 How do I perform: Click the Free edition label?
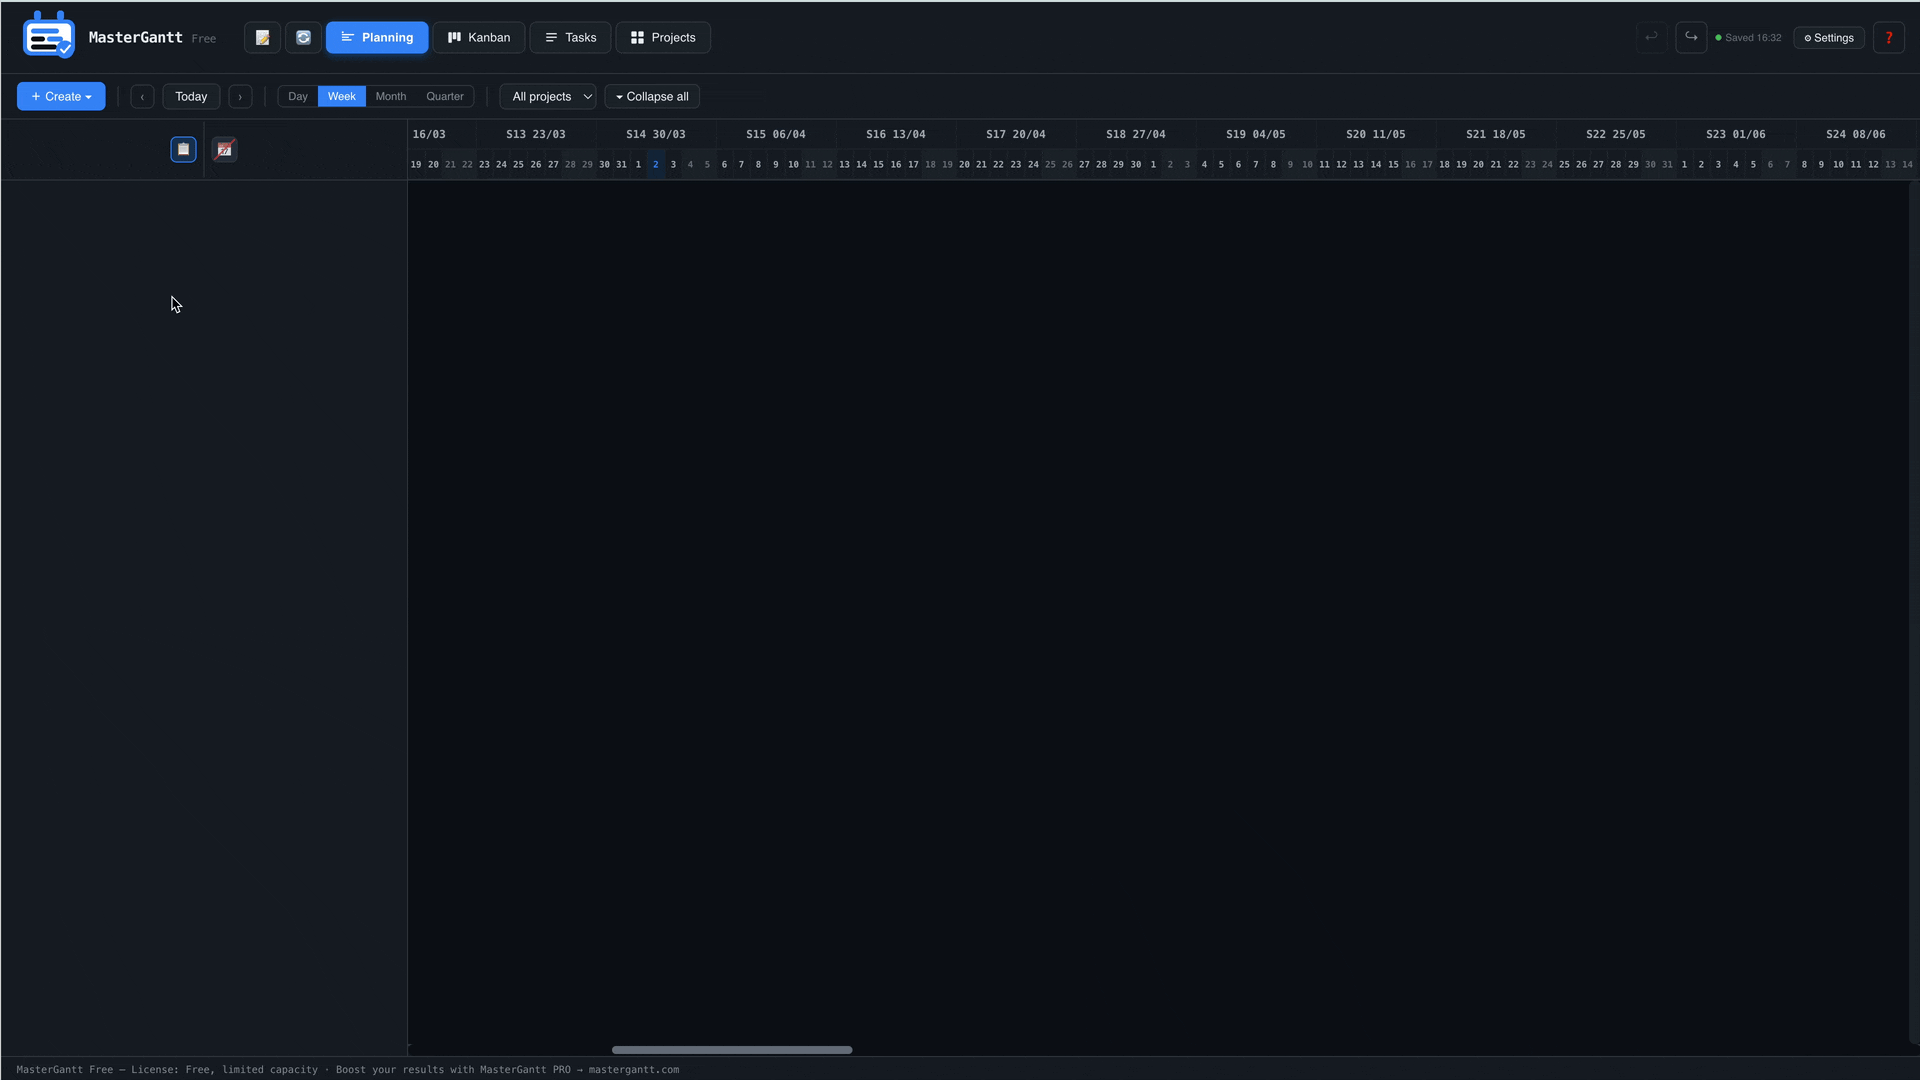click(204, 39)
